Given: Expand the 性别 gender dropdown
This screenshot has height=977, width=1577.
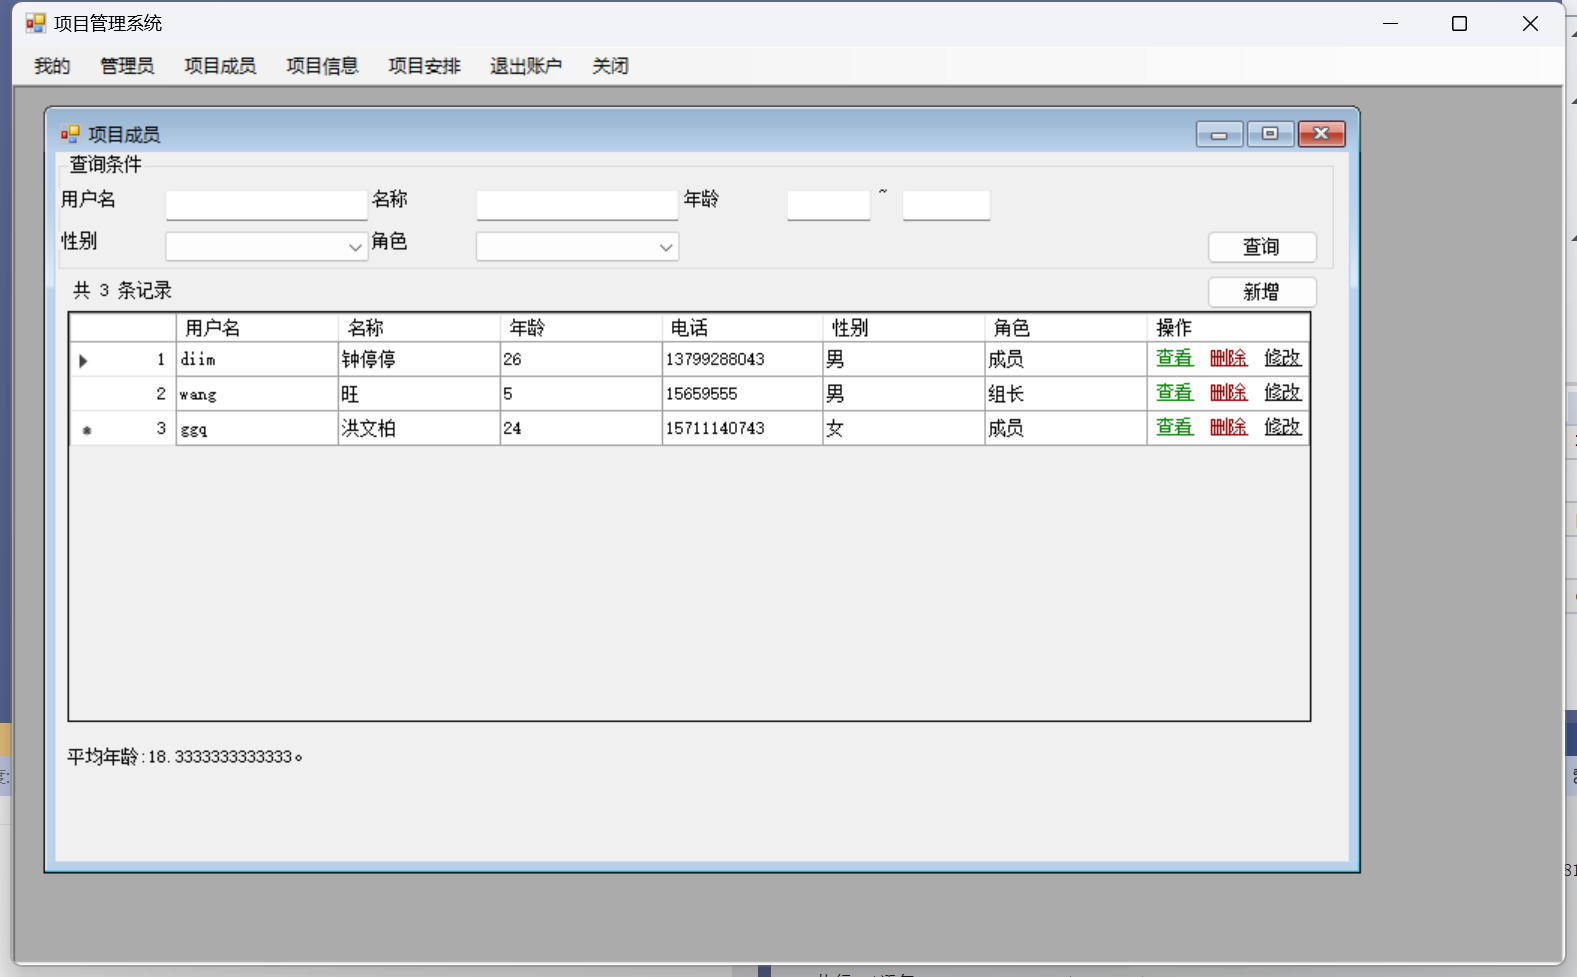Looking at the screenshot, I should pyautogui.click(x=355, y=247).
